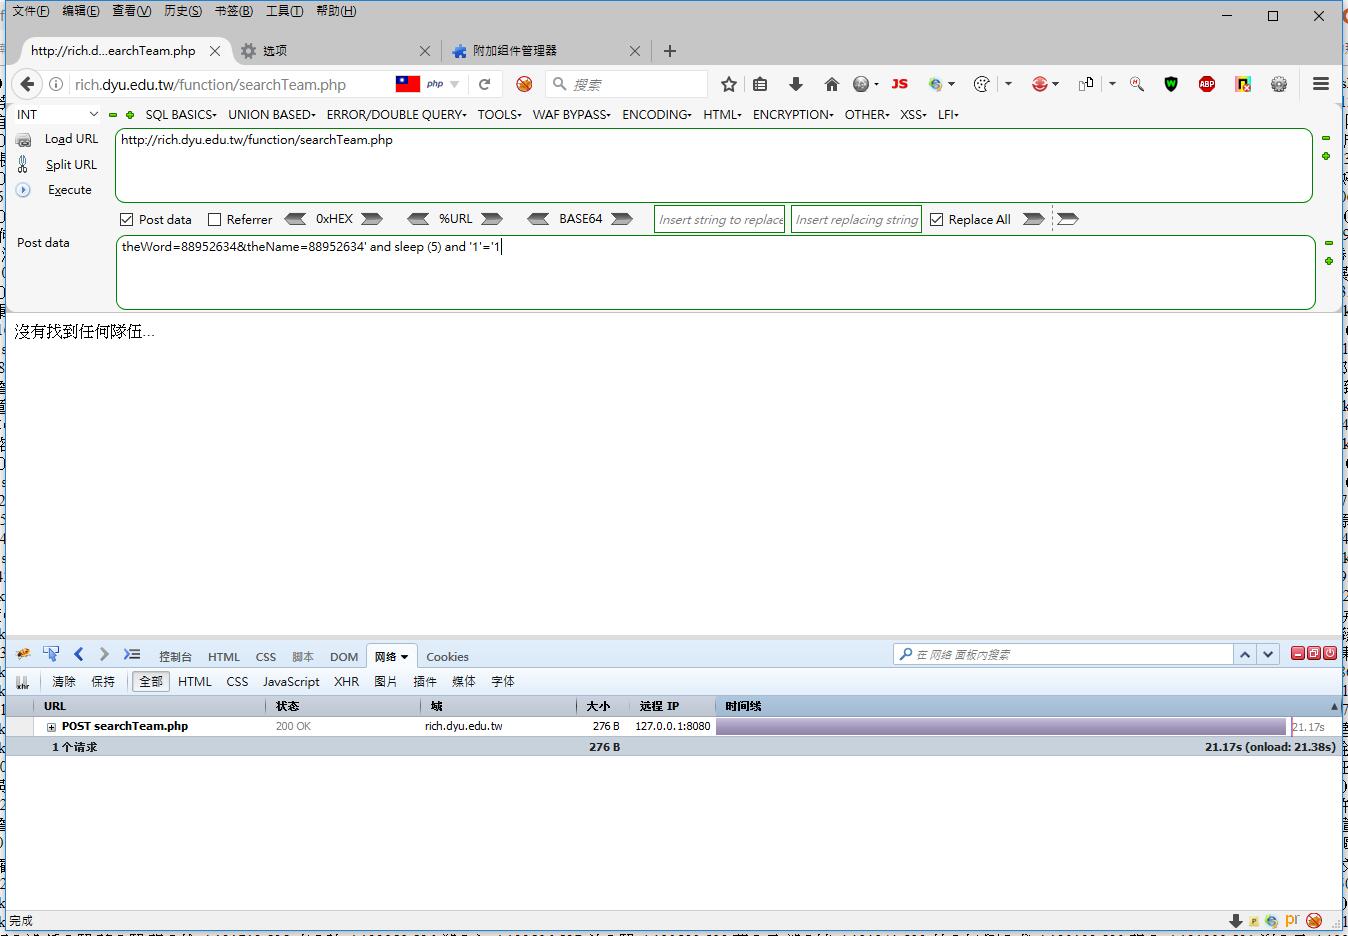Reload the page with refresh icon
This screenshot has width=1348, height=936.
click(x=485, y=84)
